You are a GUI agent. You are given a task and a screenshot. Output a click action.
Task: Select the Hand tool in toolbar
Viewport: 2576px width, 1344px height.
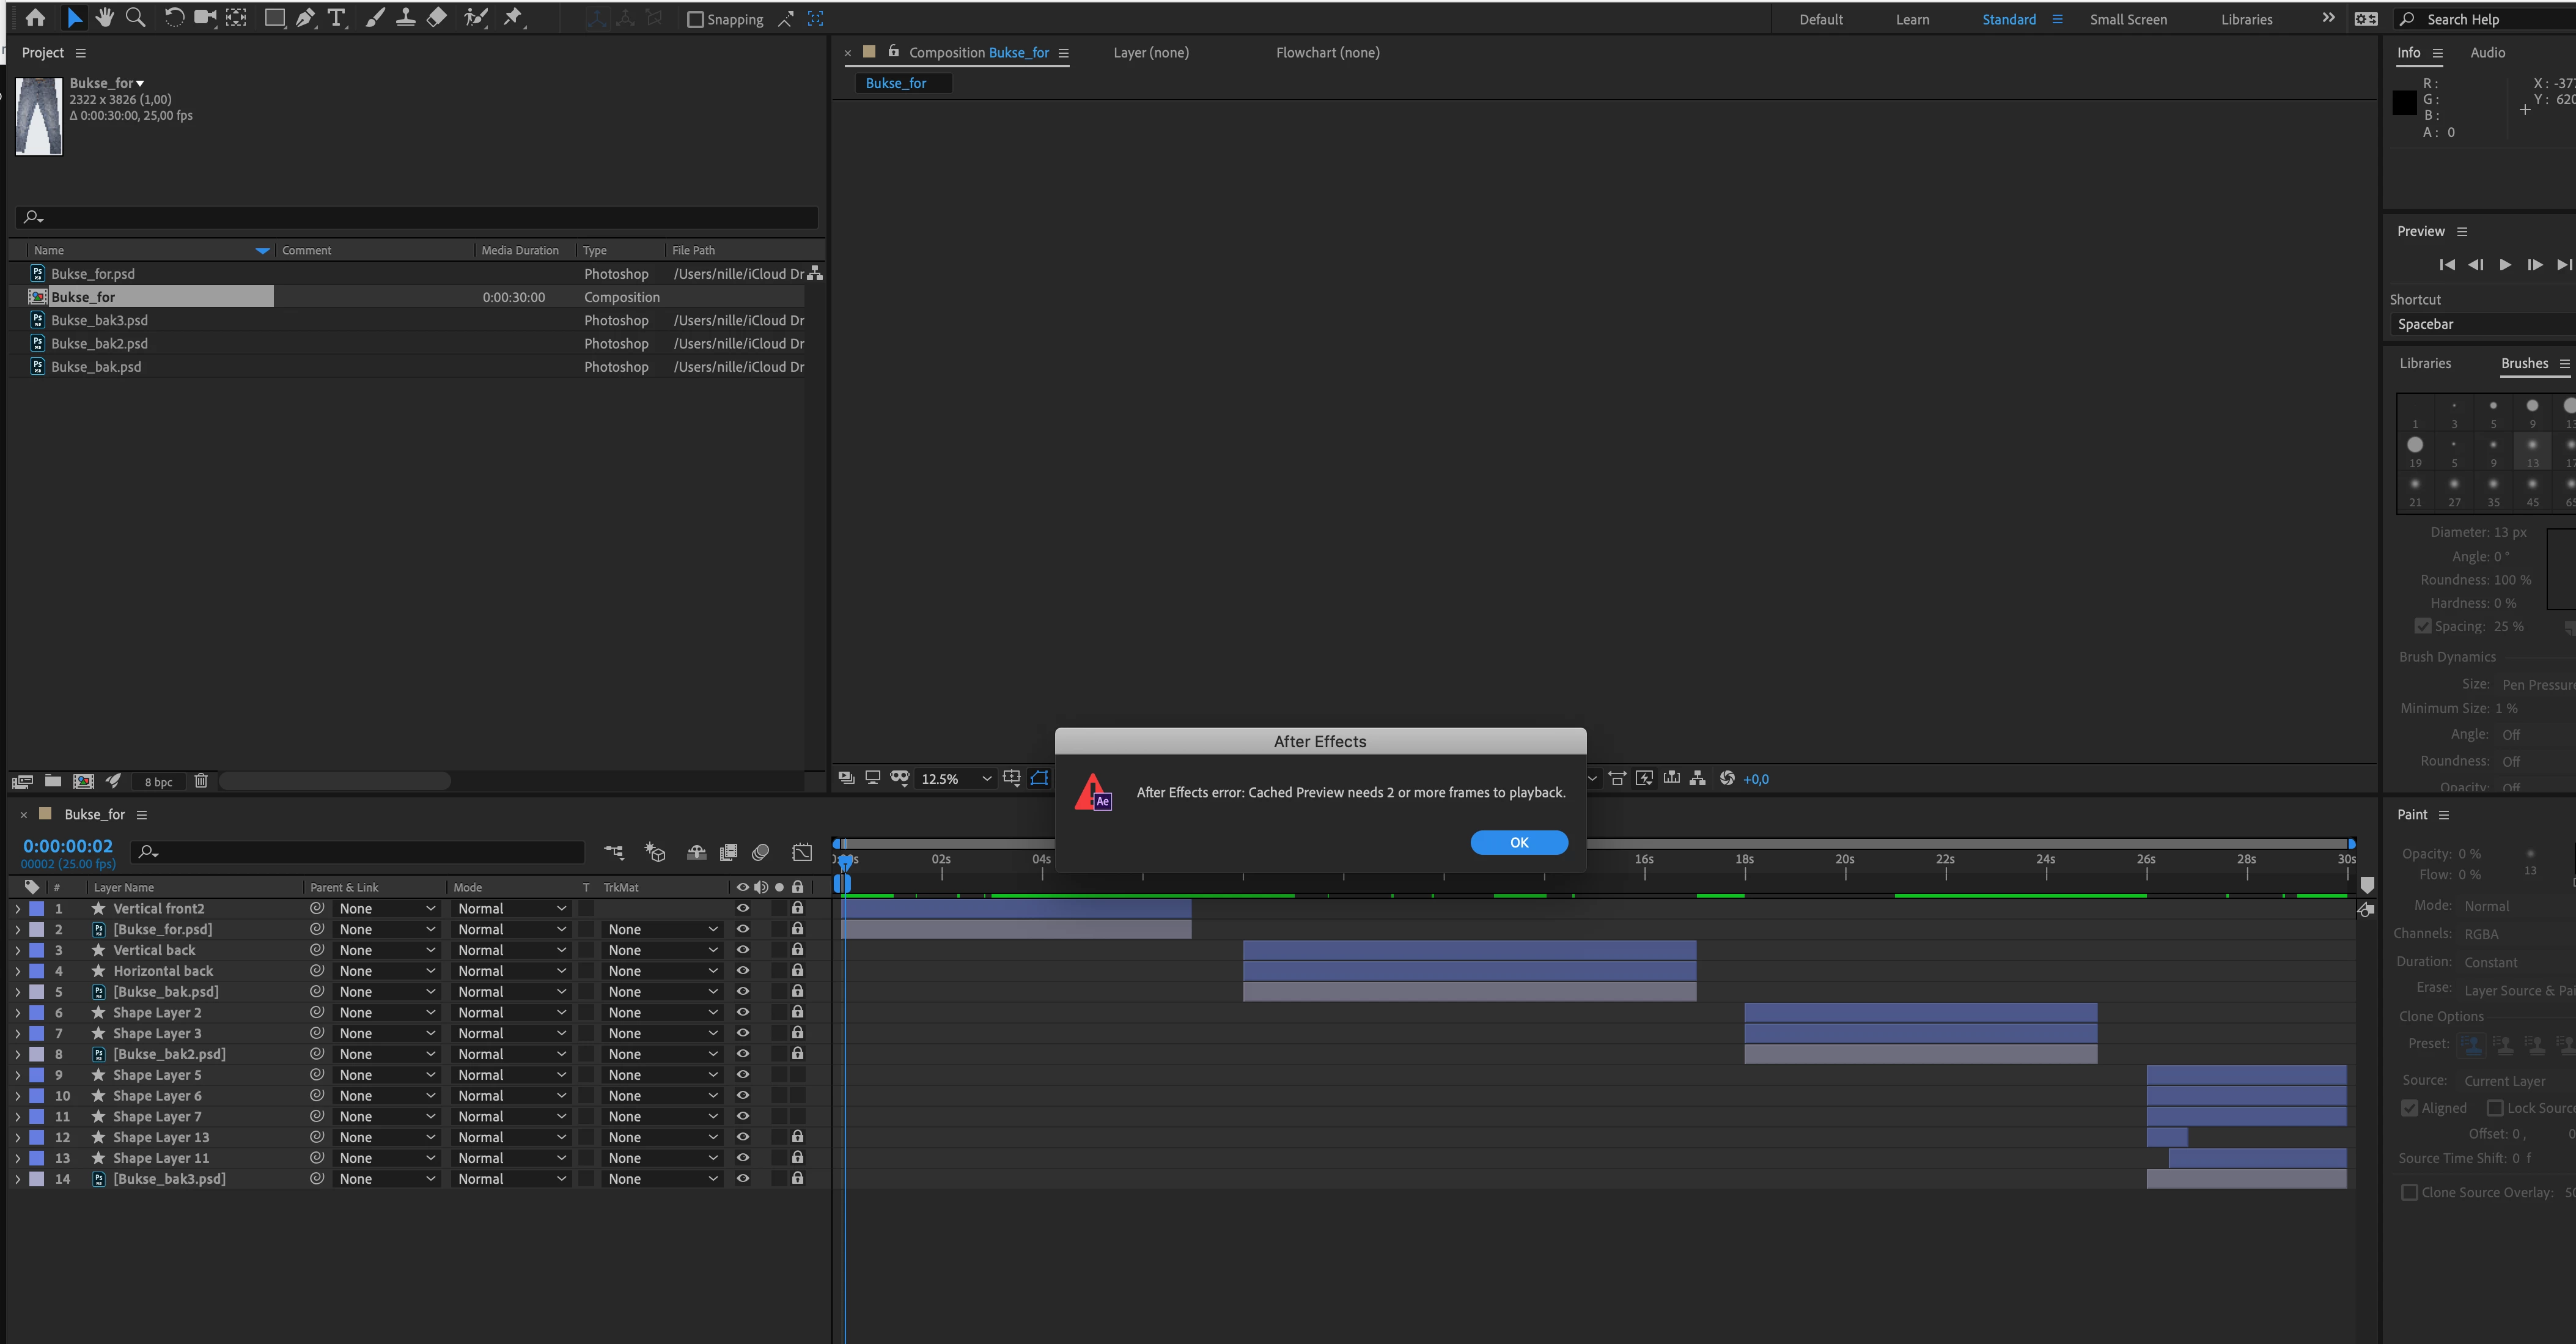[x=104, y=18]
